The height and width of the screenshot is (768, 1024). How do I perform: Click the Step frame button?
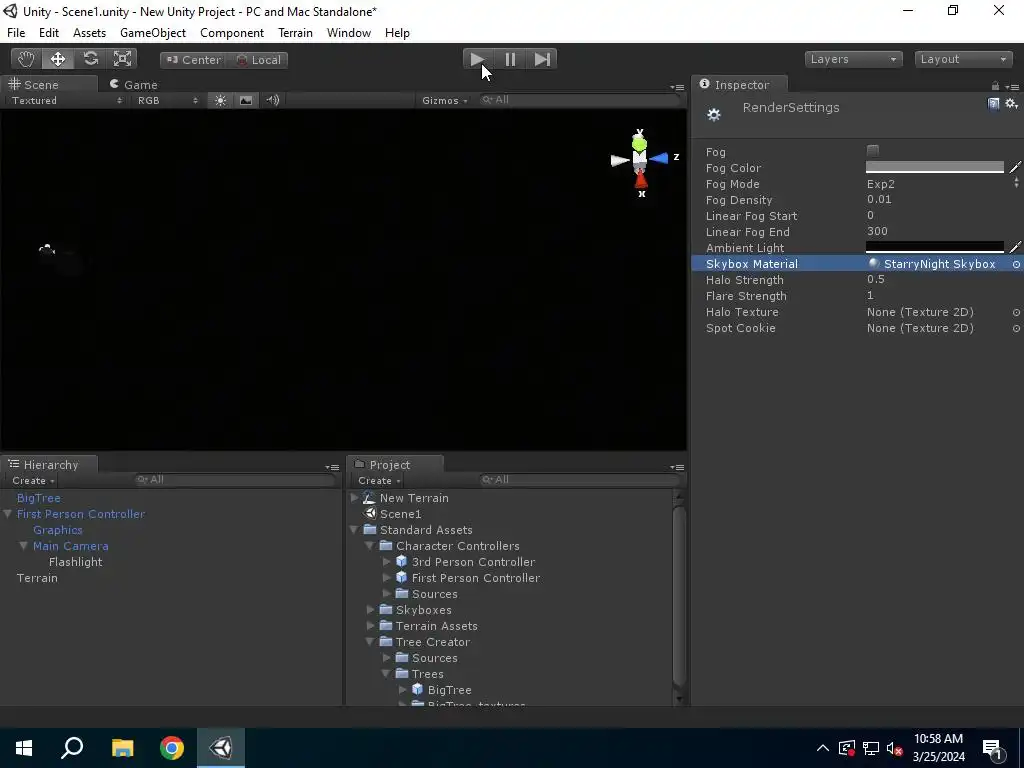[542, 59]
